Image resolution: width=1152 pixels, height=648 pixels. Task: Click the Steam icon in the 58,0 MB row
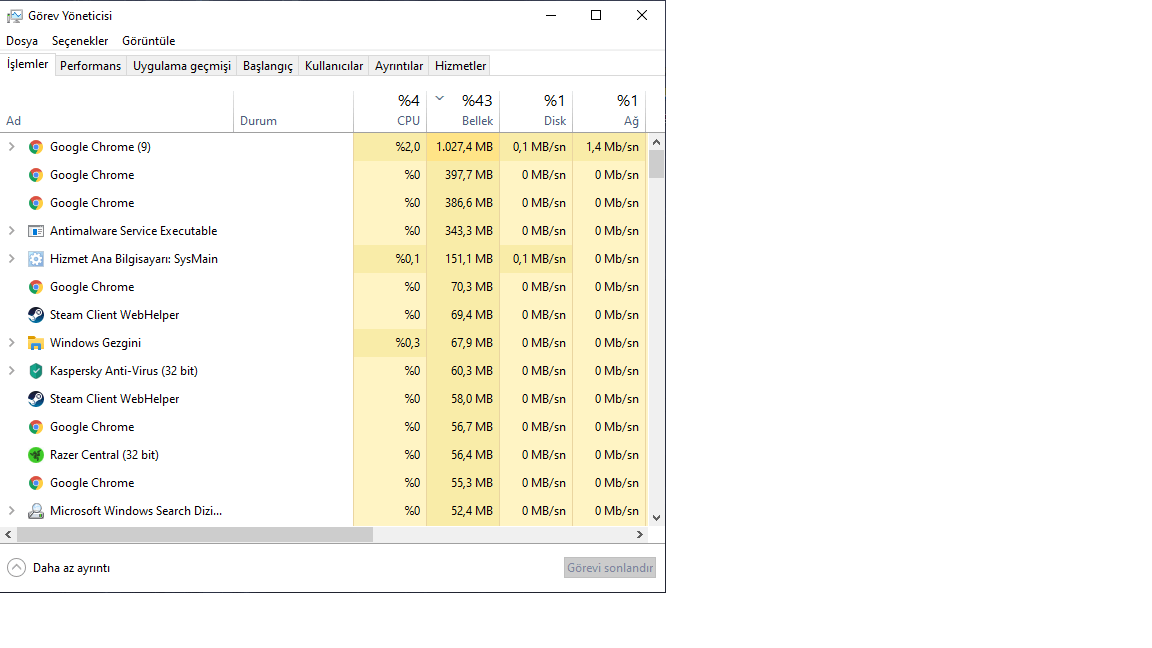(35, 399)
